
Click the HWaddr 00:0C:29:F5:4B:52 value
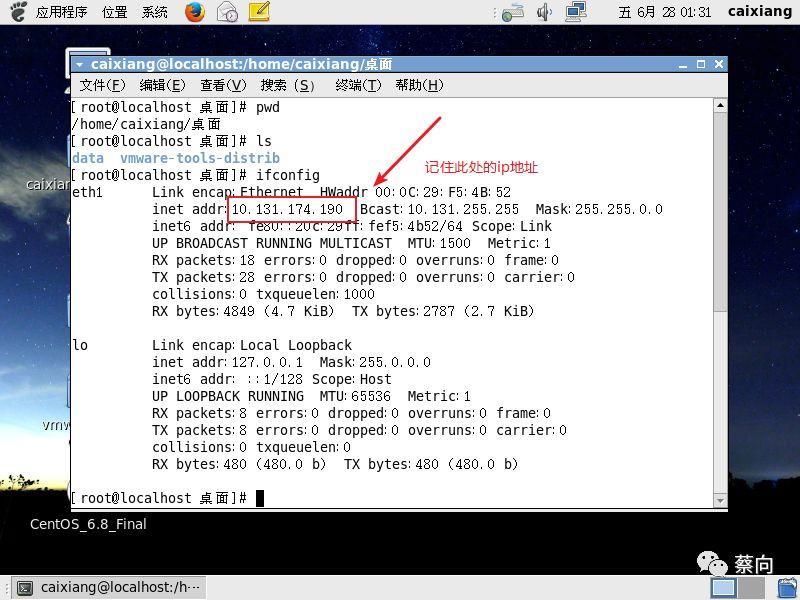[x=415, y=192]
